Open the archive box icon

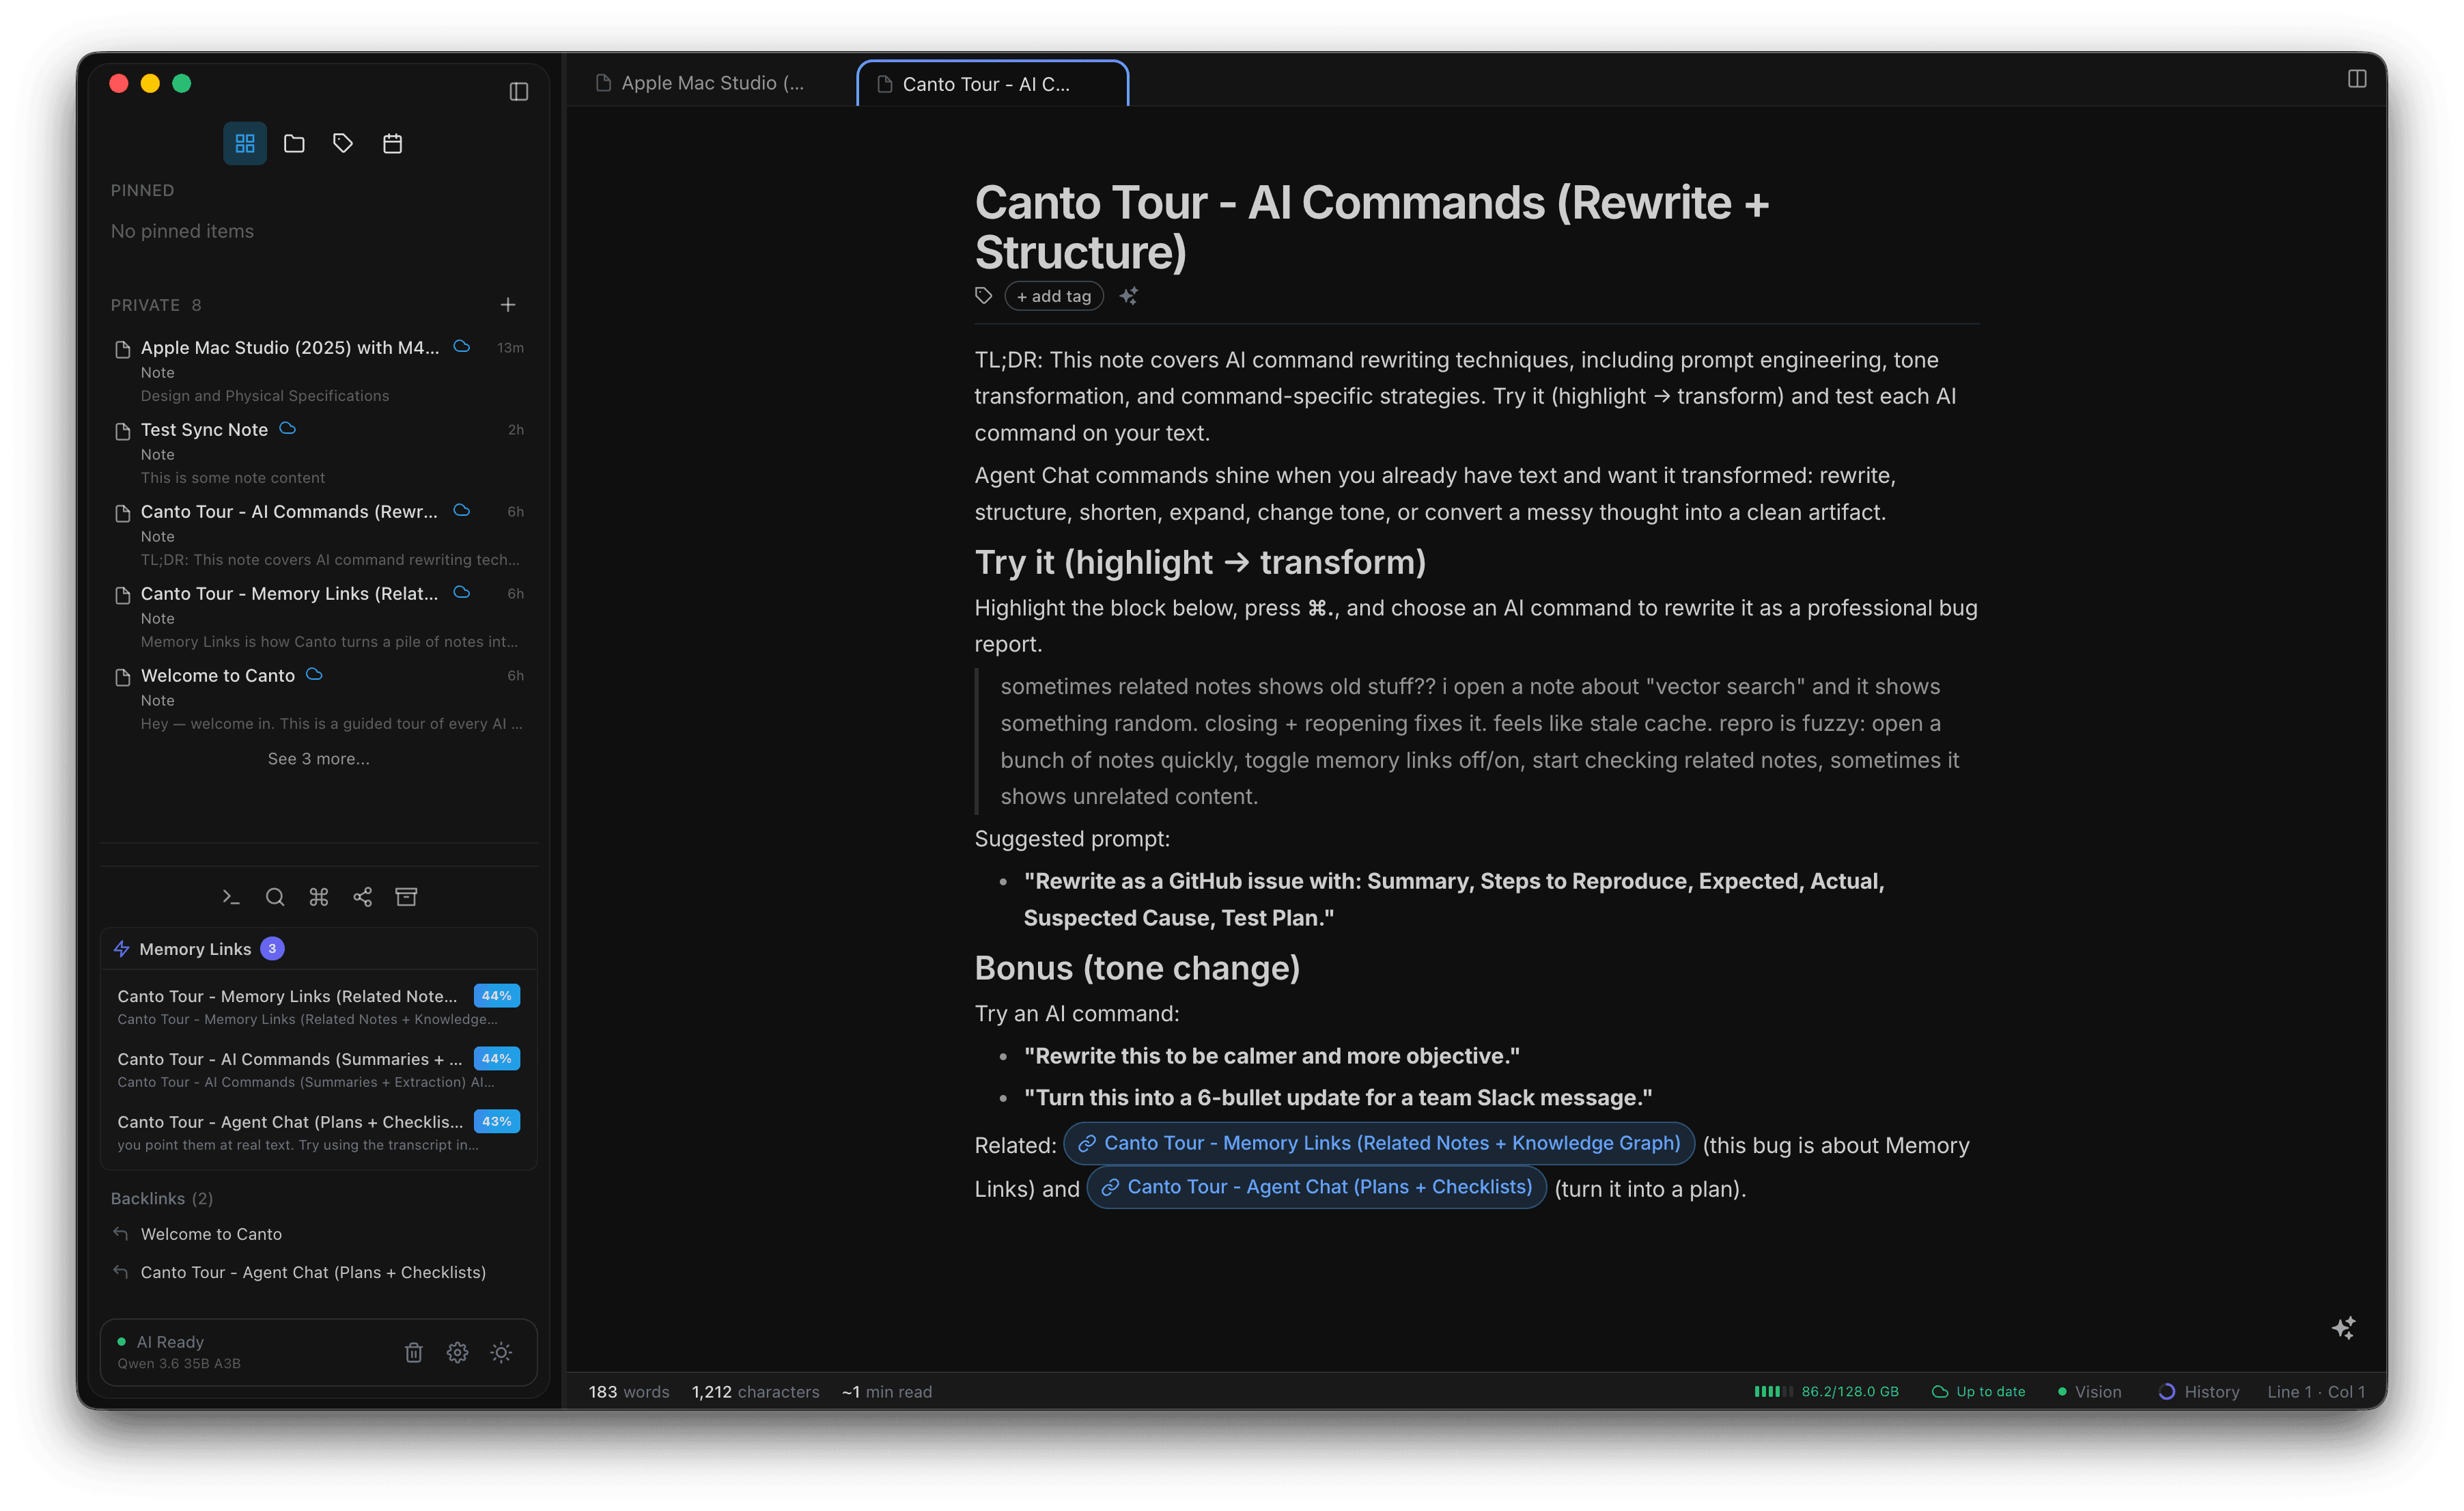pyautogui.click(x=406, y=897)
